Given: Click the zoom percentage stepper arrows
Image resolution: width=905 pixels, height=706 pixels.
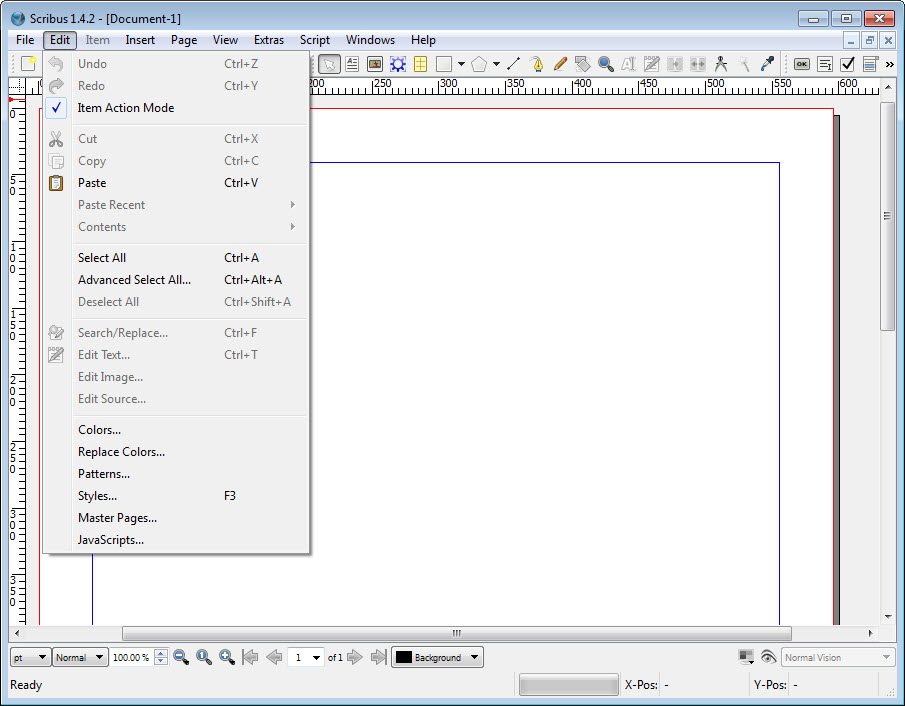Looking at the screenshot, I should pyautogui.click(x=161, y=657).
